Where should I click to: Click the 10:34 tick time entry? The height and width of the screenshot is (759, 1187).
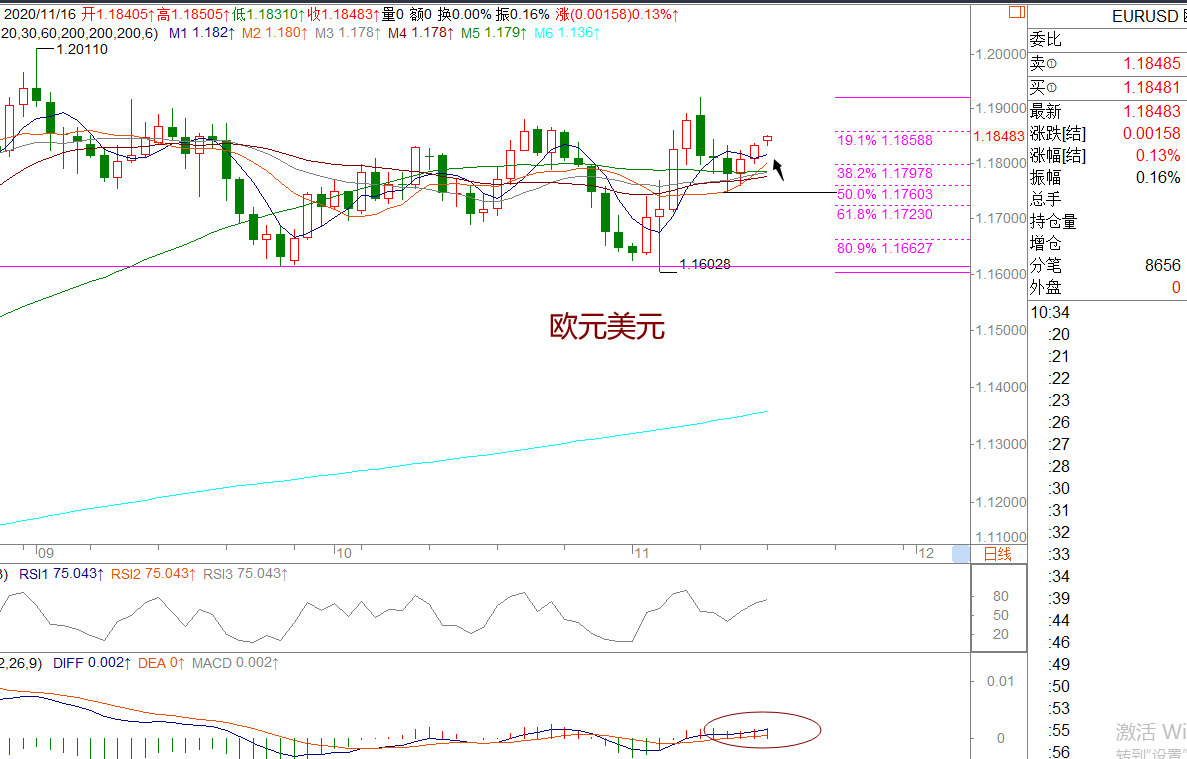tap(1050, 313)
